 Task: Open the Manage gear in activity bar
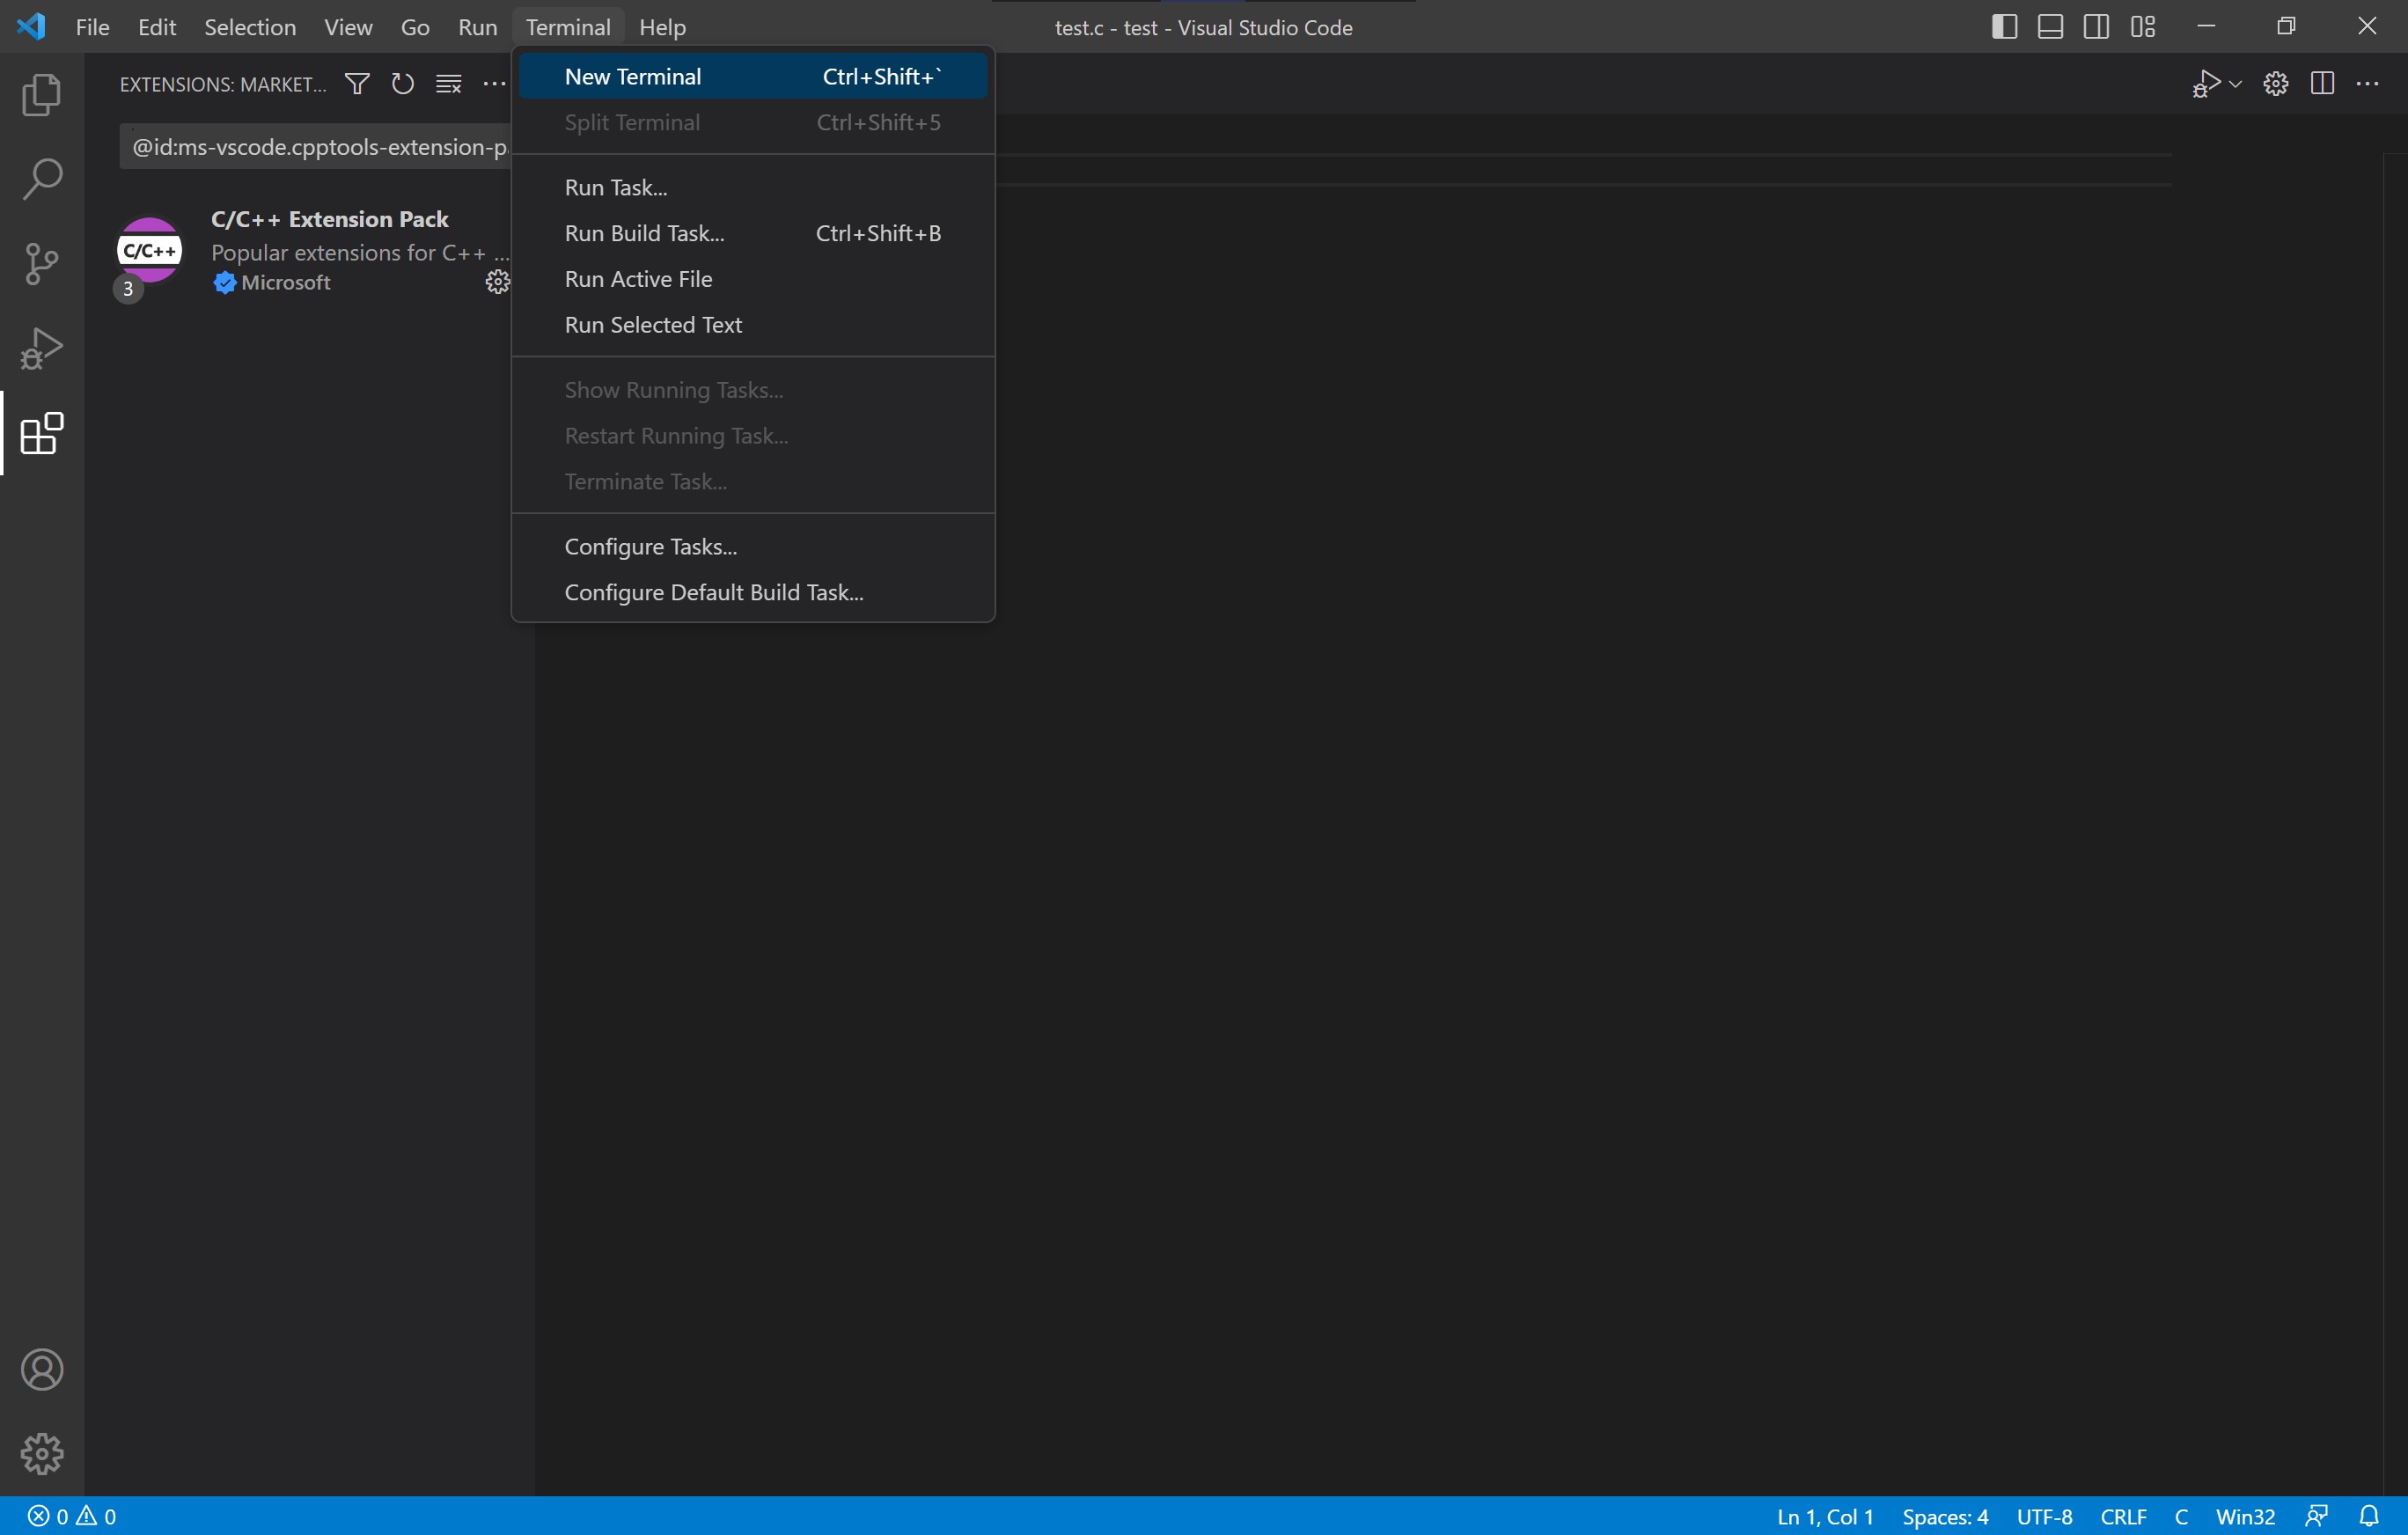(x=42, y=1453)
